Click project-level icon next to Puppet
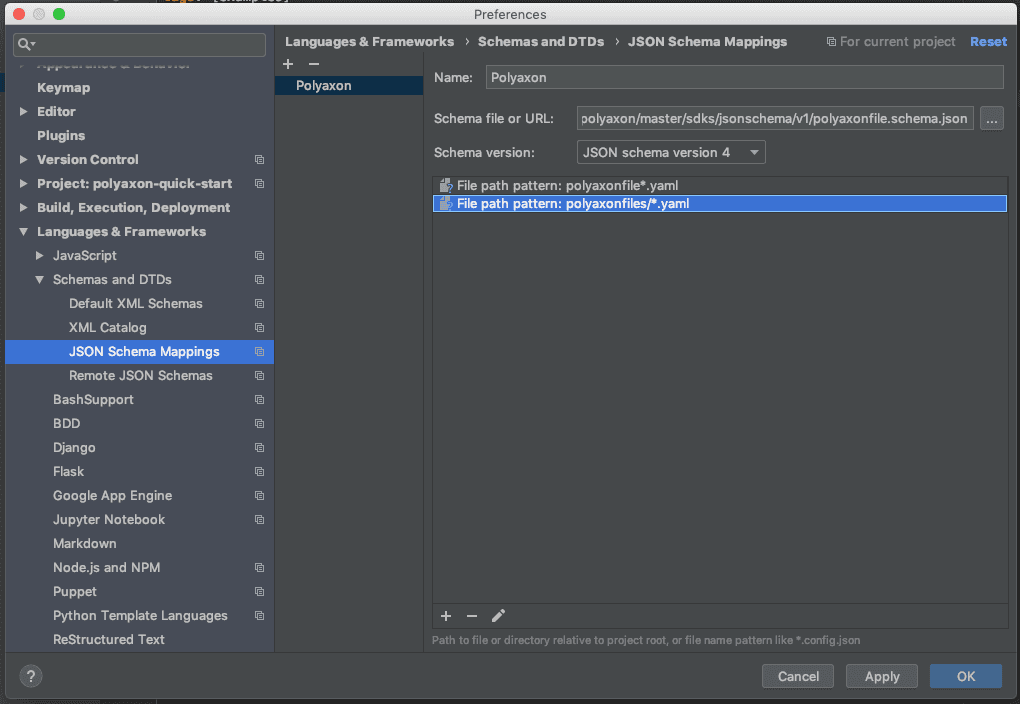 coord(260,592)
